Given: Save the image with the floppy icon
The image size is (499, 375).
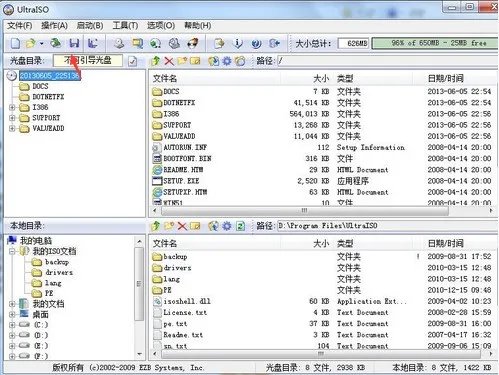Looking at the screenshot, I should [74, 43].
